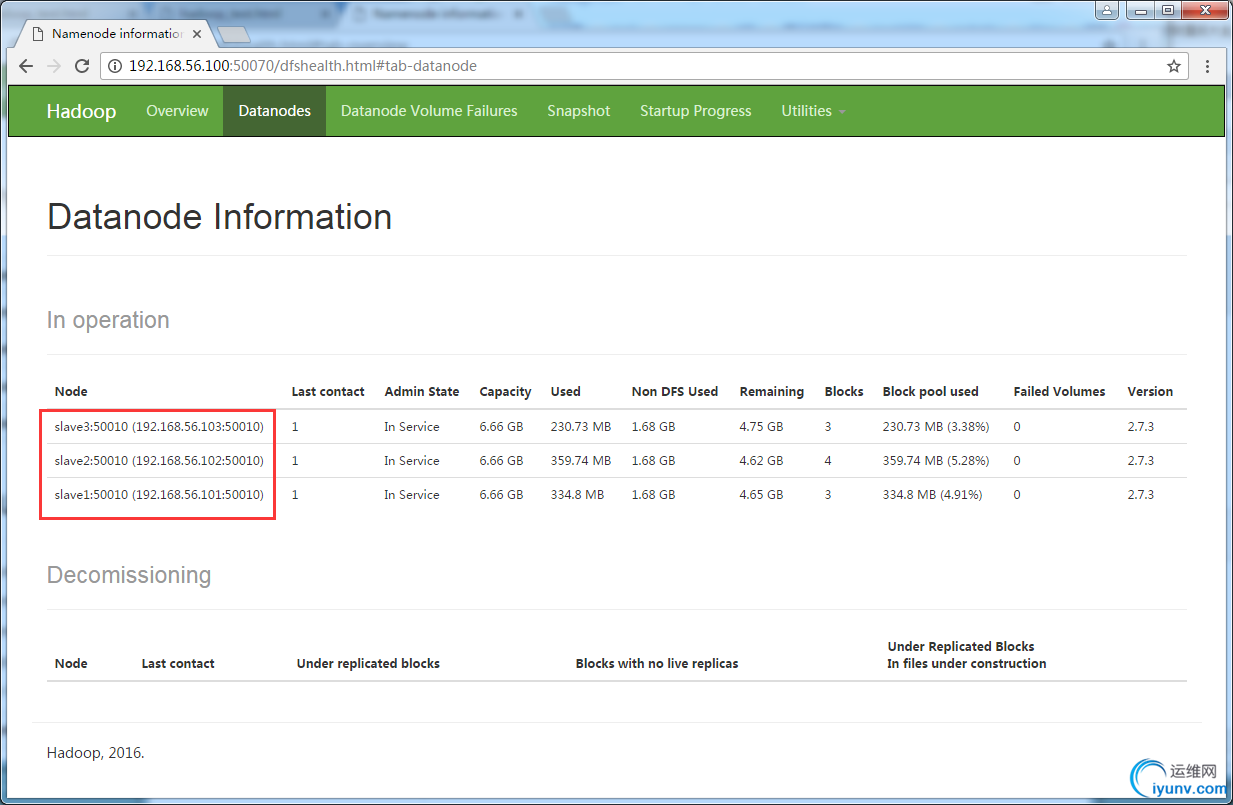1233x805 pixels.
Task: Click block pool value 334.8 MB (4.91%)
Action: coord(932,495)
